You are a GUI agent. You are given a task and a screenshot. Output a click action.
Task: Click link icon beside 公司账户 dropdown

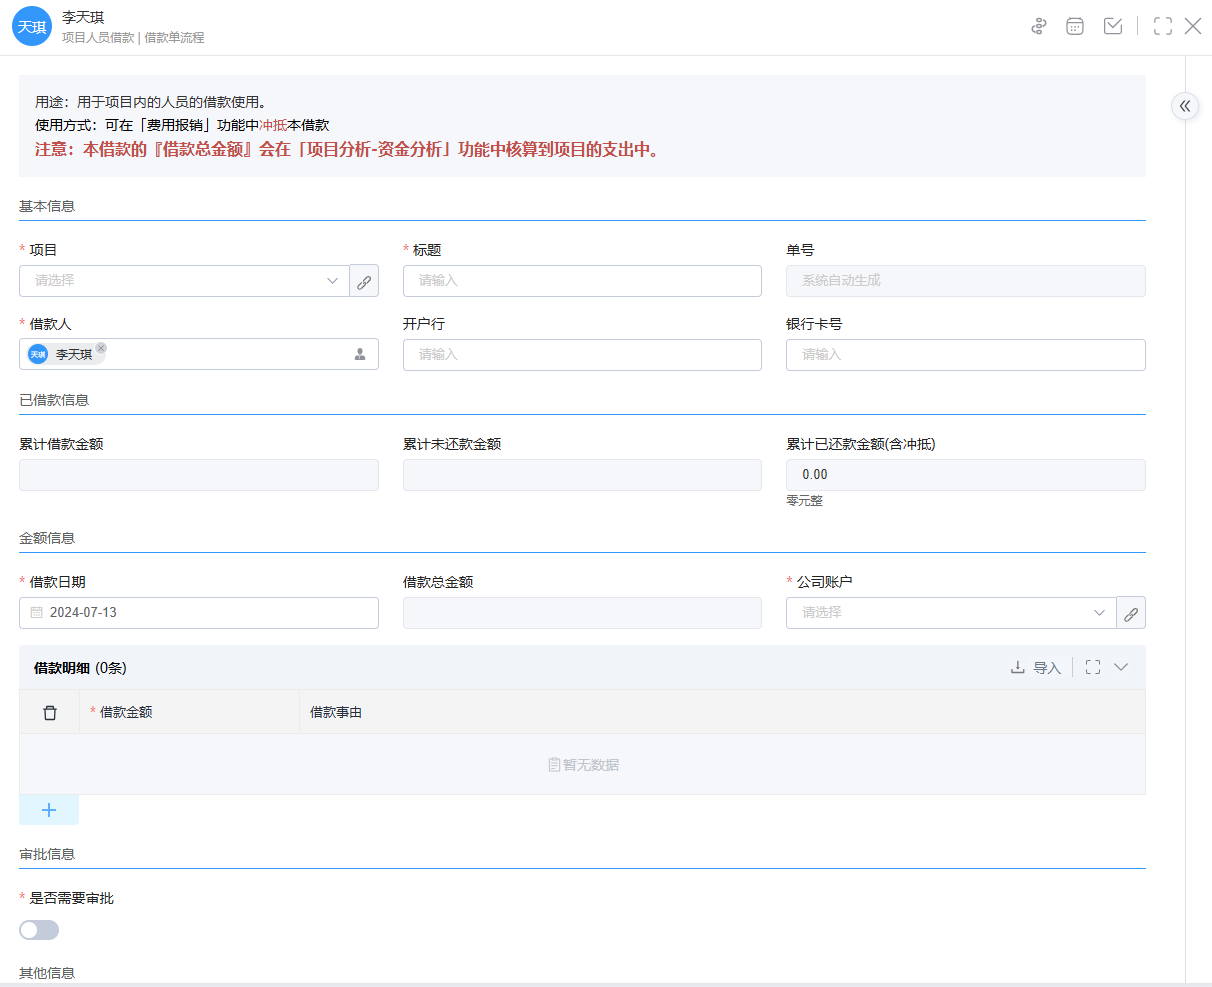[1131, 614]
